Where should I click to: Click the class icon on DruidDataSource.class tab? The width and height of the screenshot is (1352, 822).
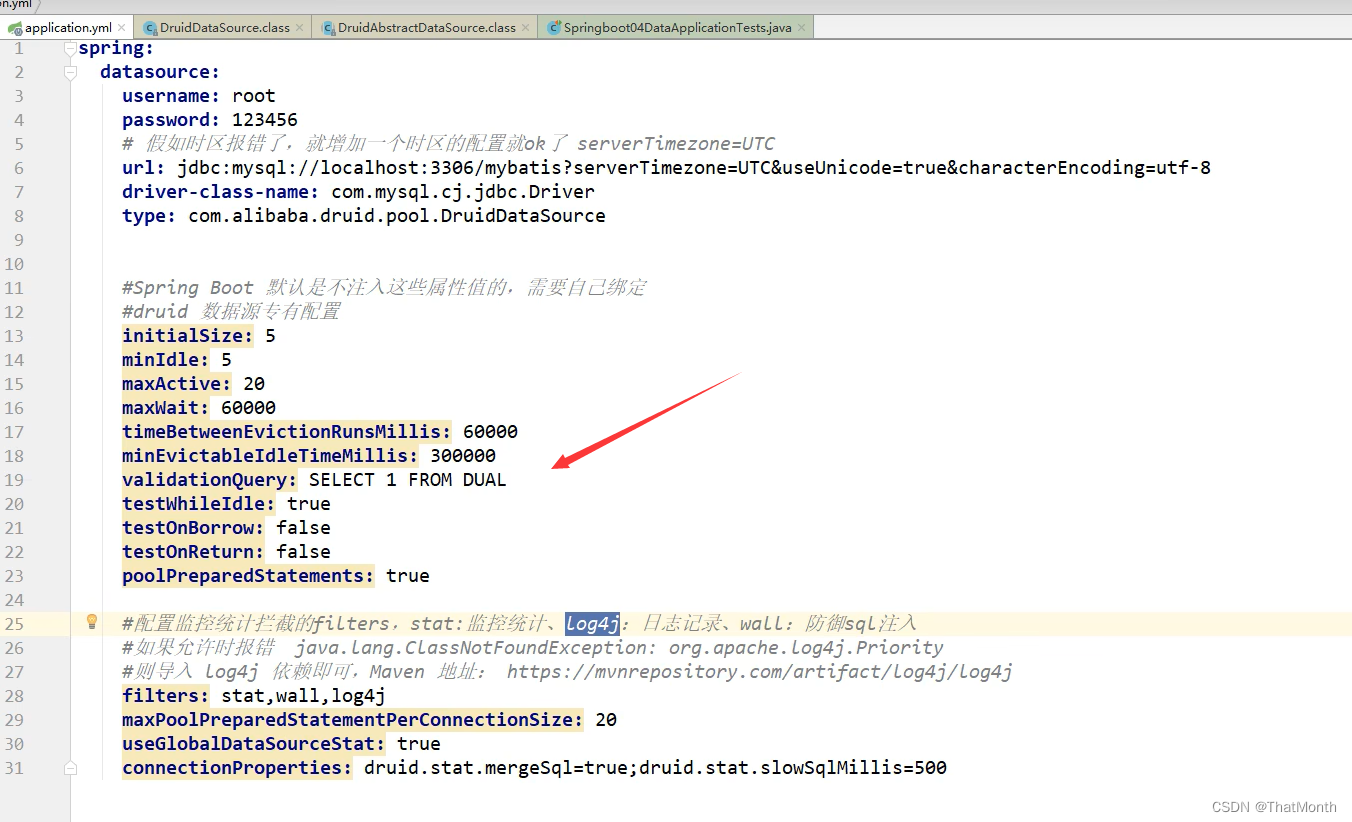[x=148, y=28]
